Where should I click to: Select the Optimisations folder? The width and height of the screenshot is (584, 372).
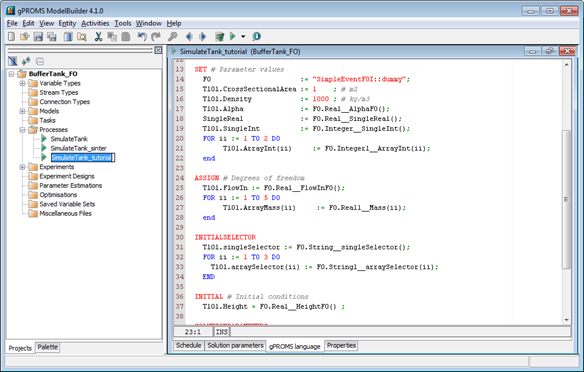click(x=58, y=195)
